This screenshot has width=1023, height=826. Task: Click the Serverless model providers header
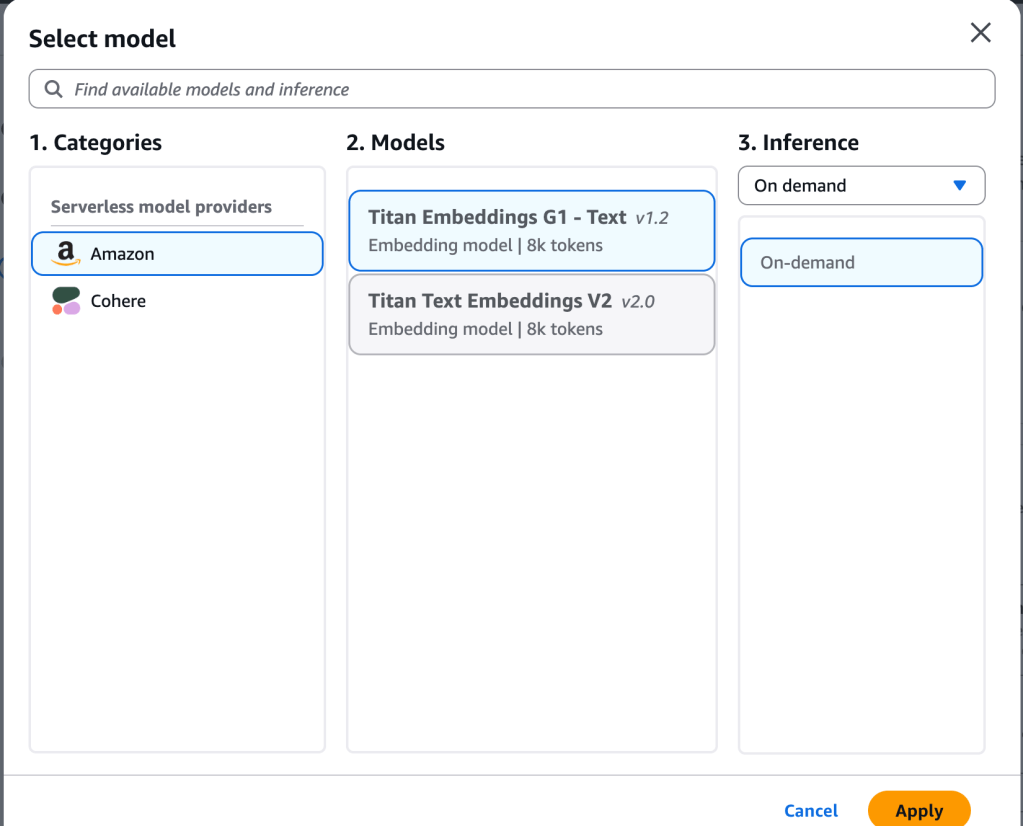coord(161,207)
